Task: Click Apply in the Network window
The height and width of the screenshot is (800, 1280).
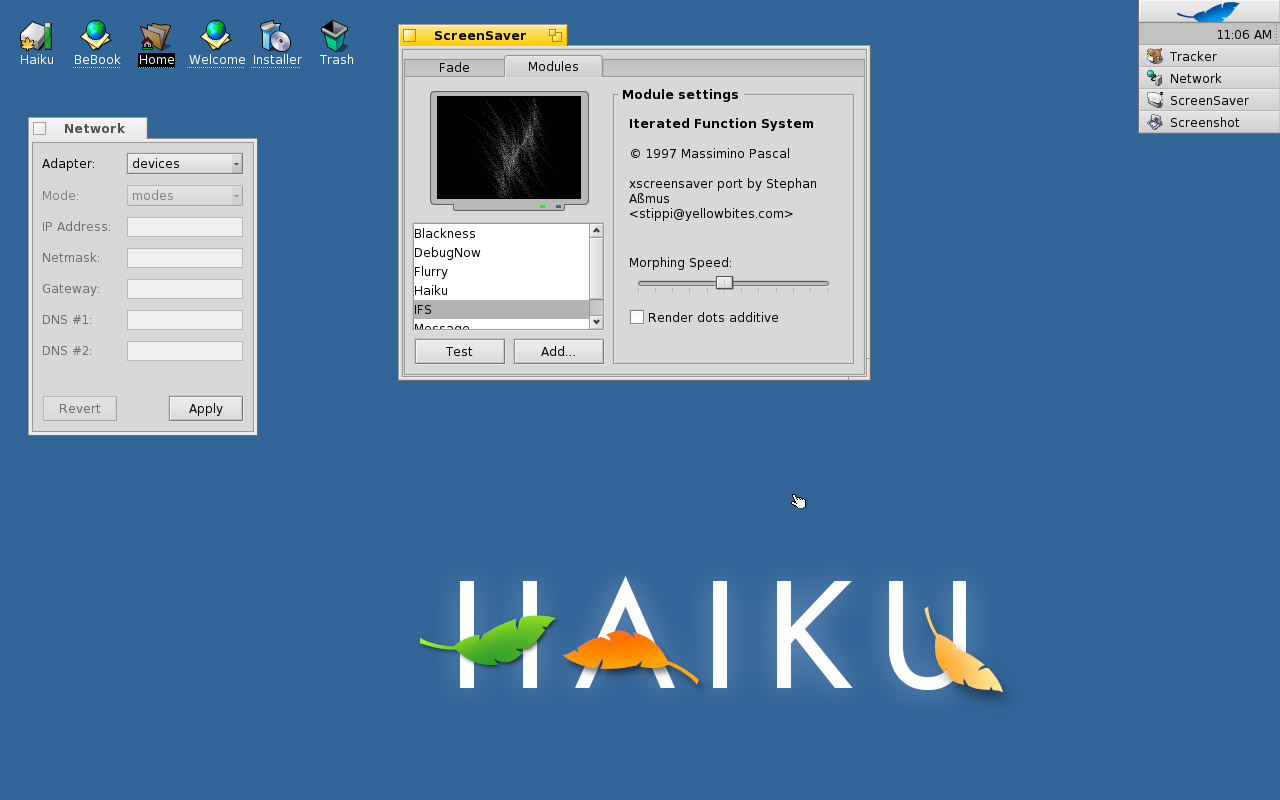Action: coord(206,408)
